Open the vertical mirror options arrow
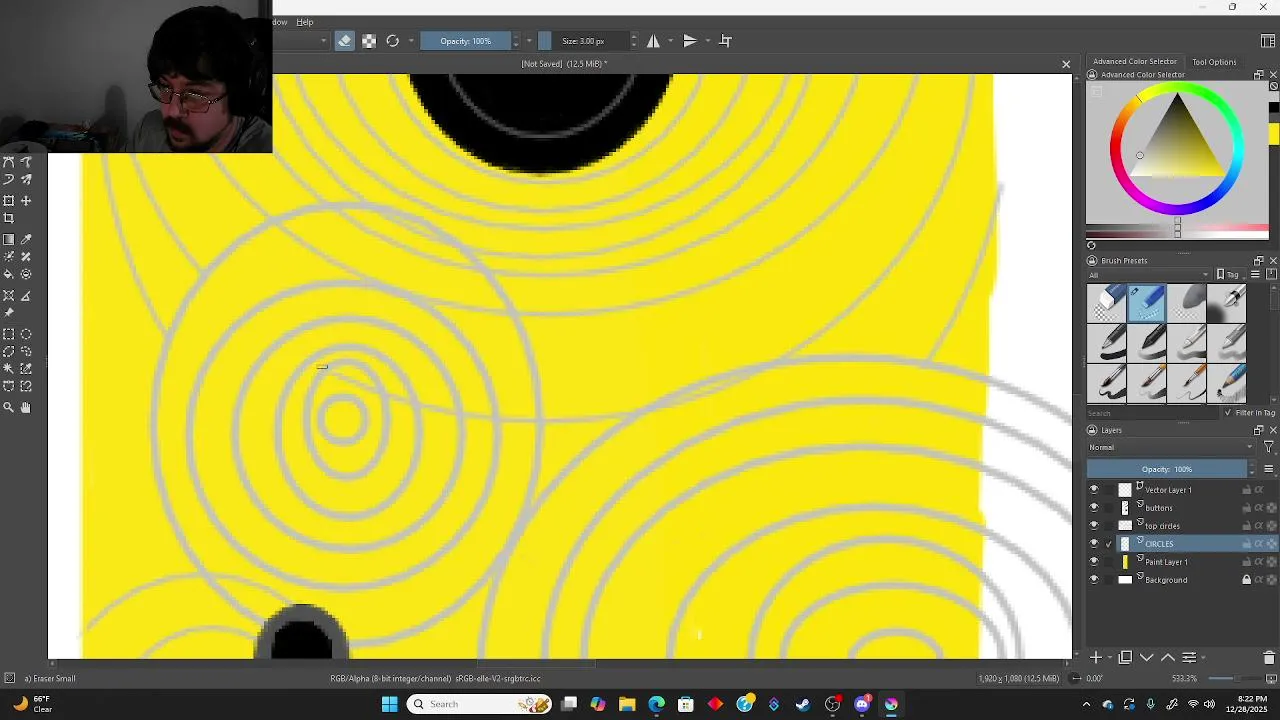 coord(707,41)
